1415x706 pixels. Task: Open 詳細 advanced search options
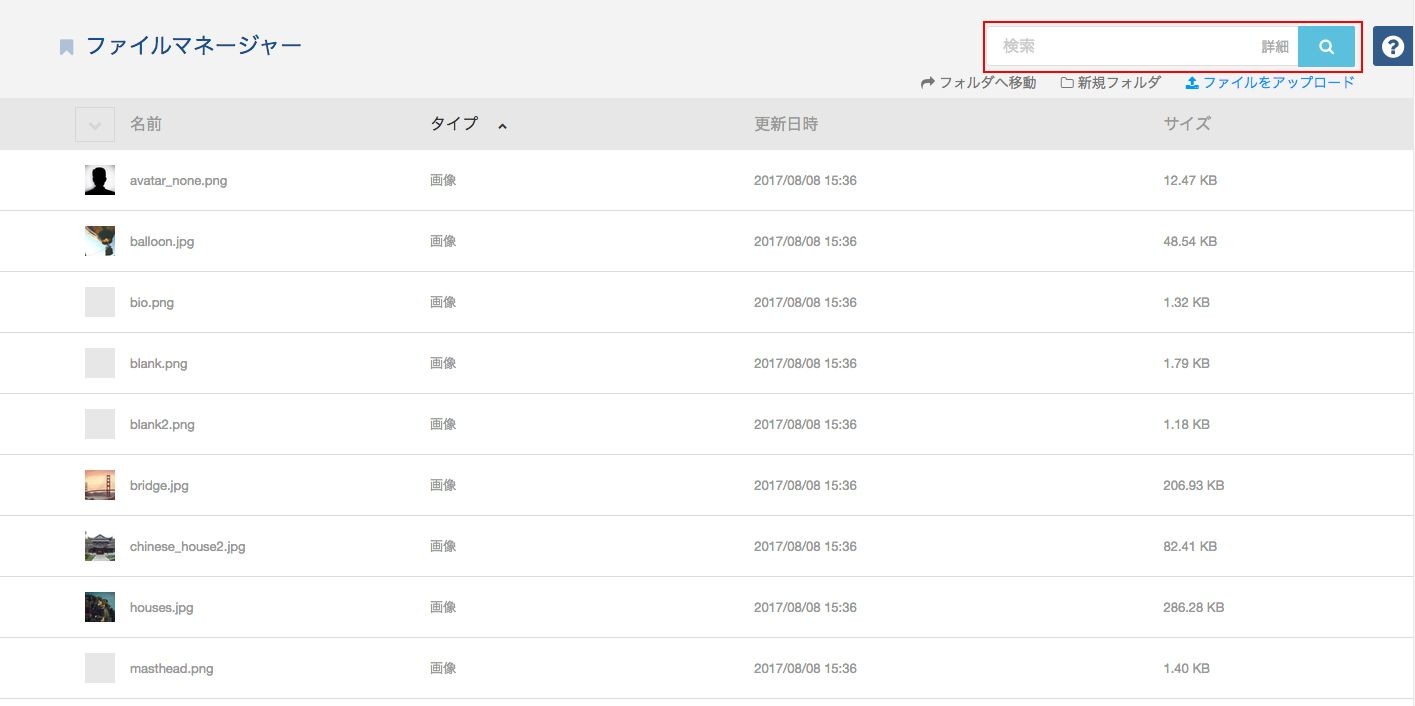pos(1275,47)
